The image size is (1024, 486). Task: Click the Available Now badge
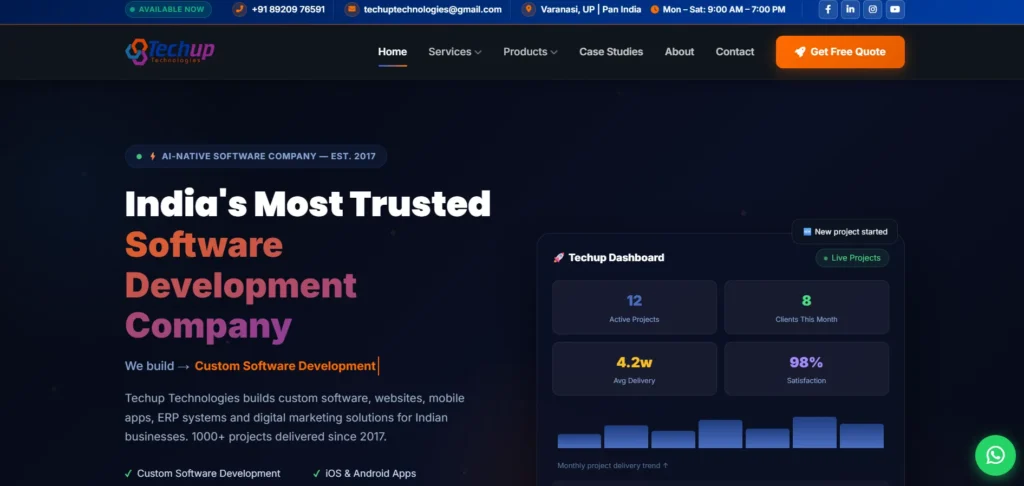[x=168, y=9]
